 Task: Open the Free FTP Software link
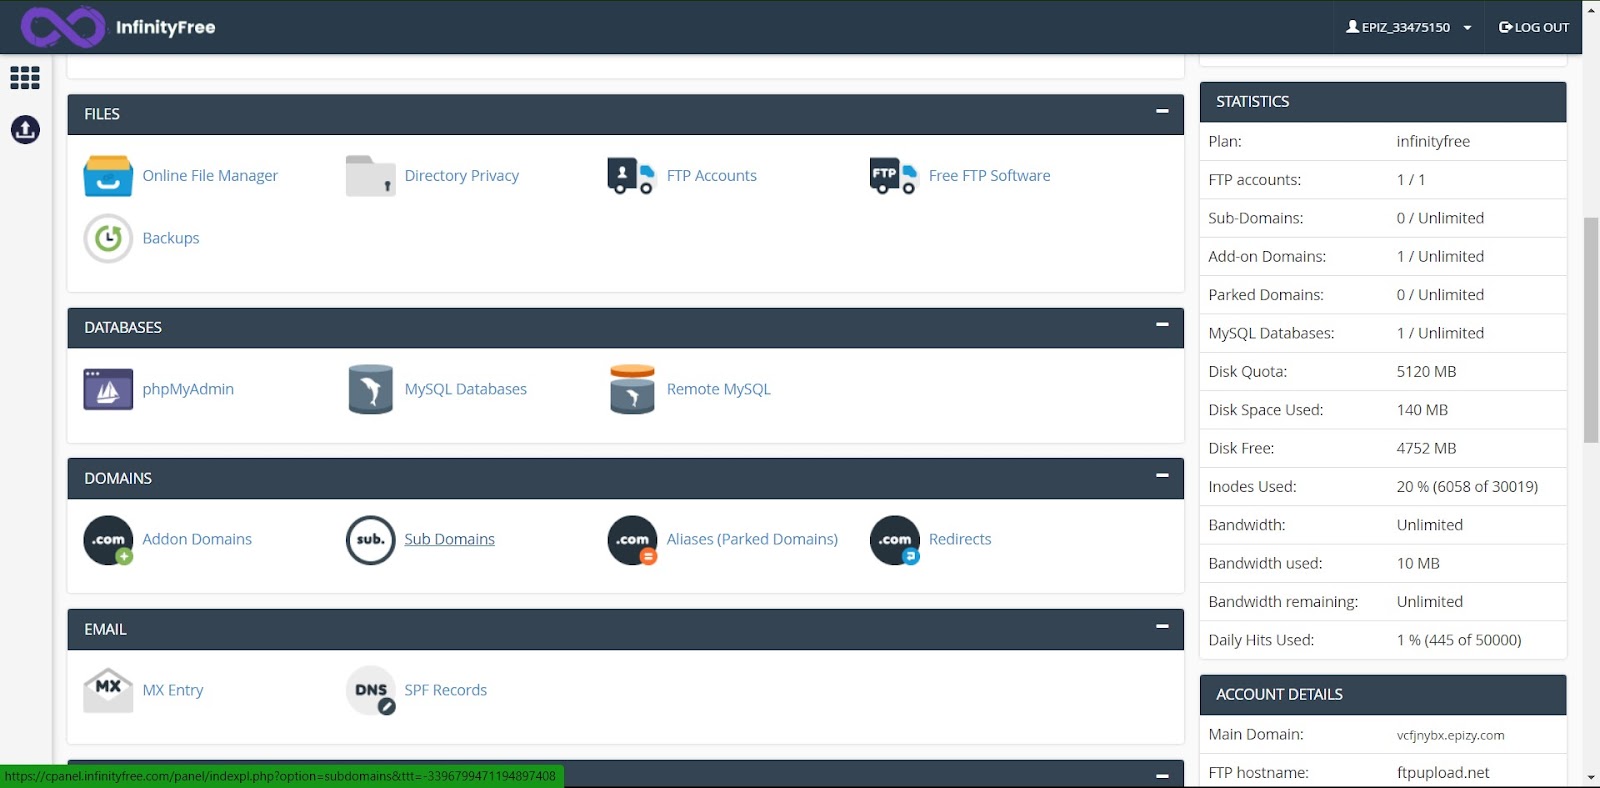[x=989, y=176]
